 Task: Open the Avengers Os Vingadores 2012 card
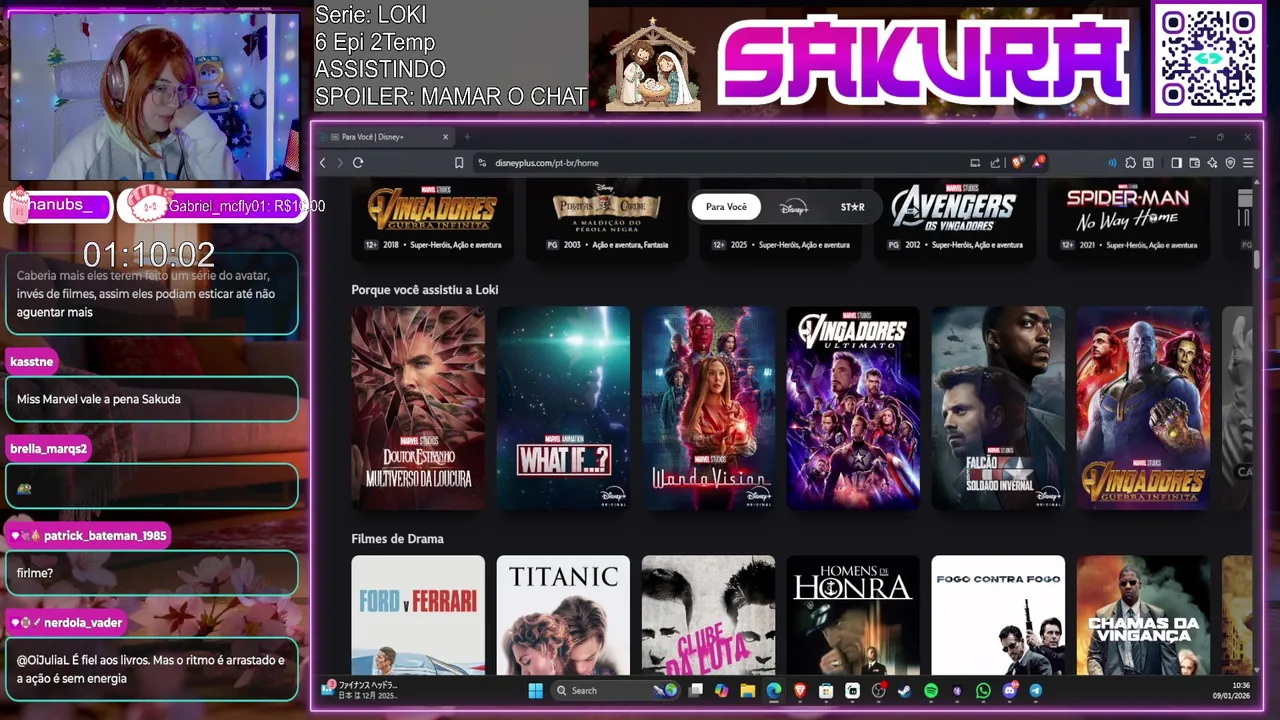(x=954, y=220)
